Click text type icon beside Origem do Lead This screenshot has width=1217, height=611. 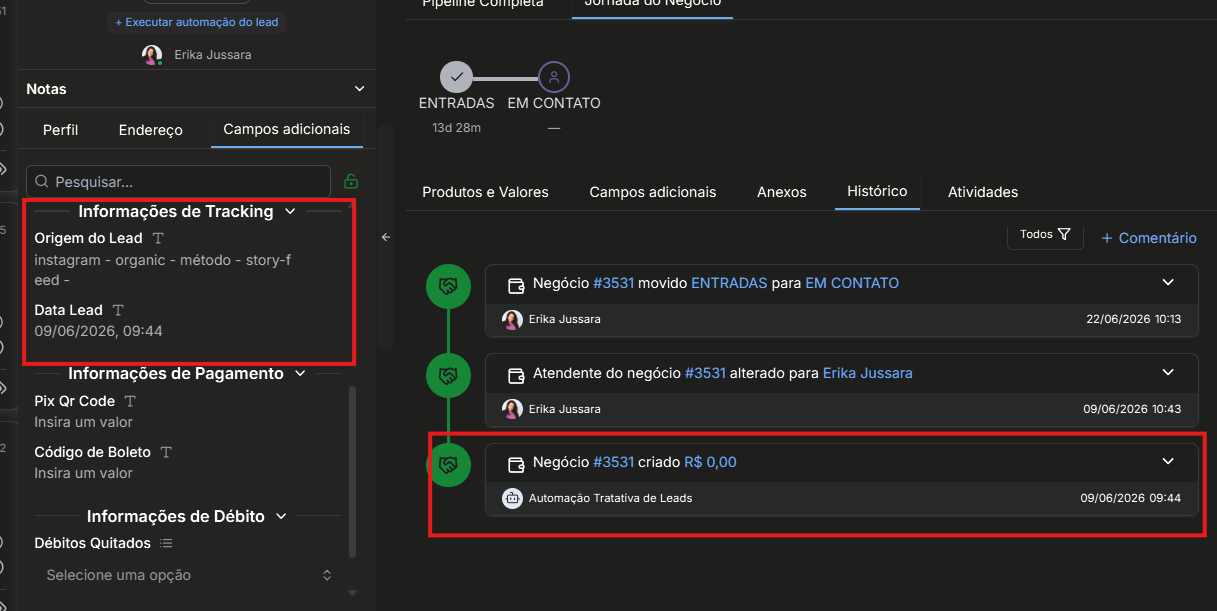pyautogui.click(x=158, y=238)
